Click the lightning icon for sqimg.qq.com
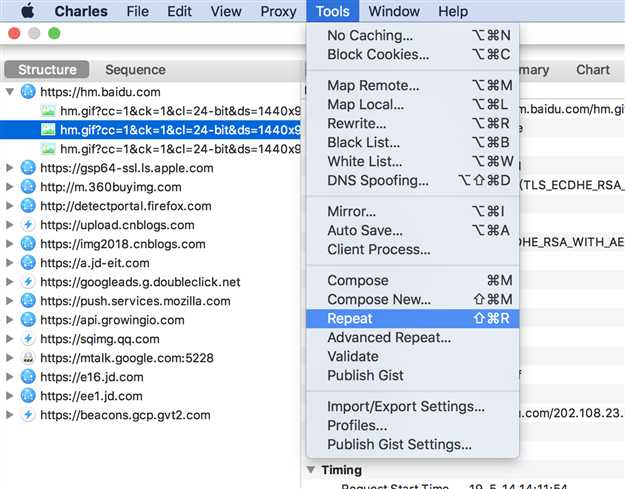This screenshot has height=489, width=625. [28, 339]
